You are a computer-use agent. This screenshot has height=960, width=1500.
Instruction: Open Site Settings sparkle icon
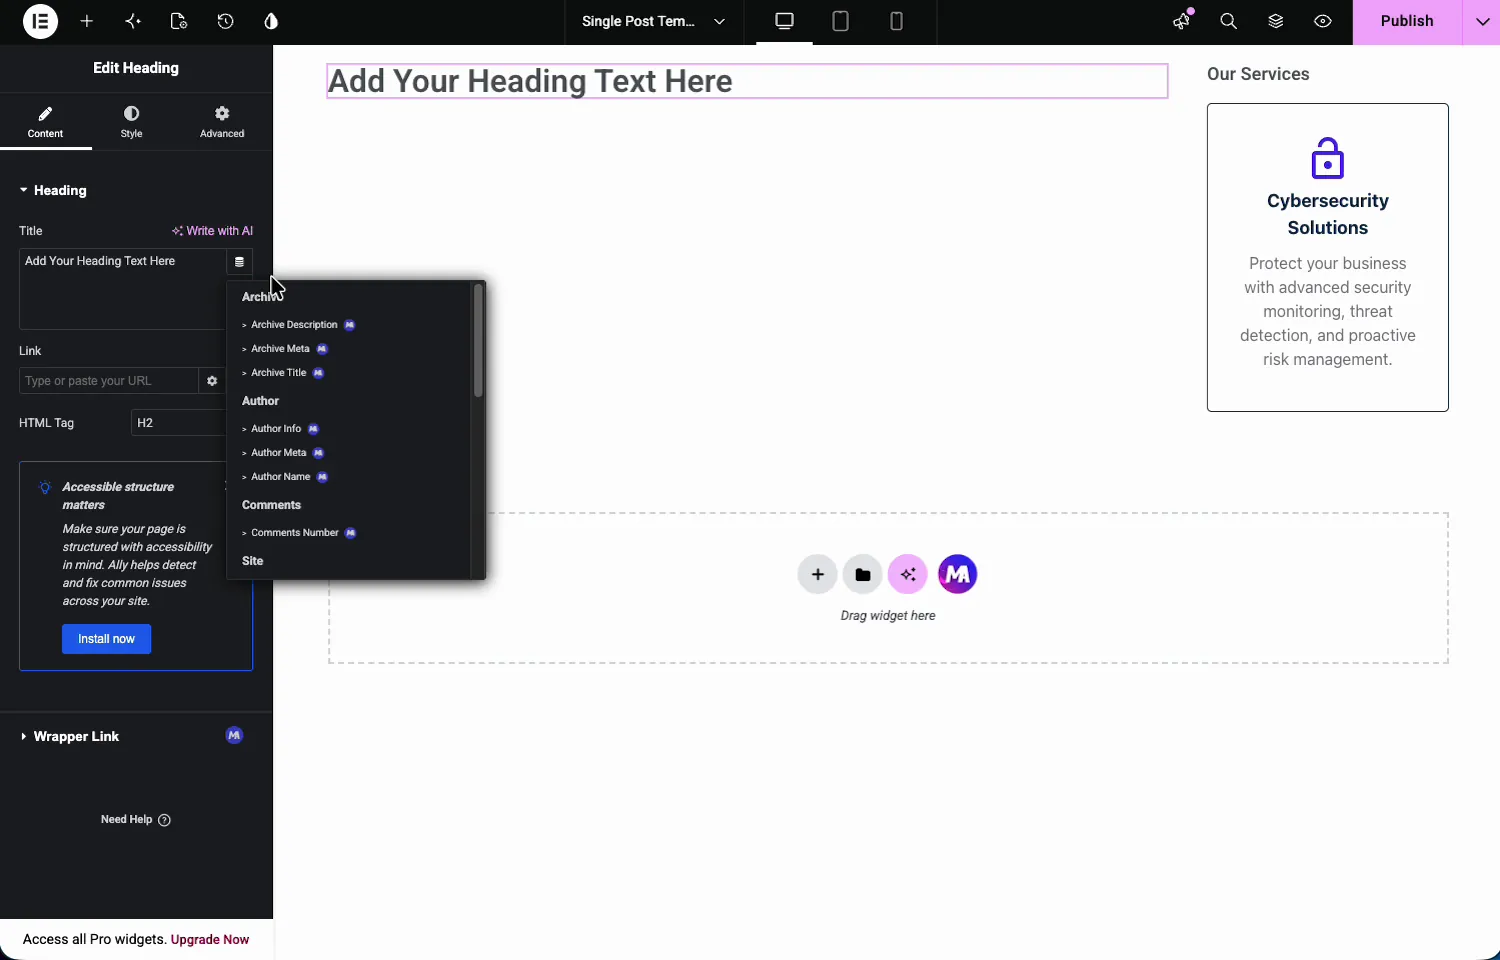[133, 21]
